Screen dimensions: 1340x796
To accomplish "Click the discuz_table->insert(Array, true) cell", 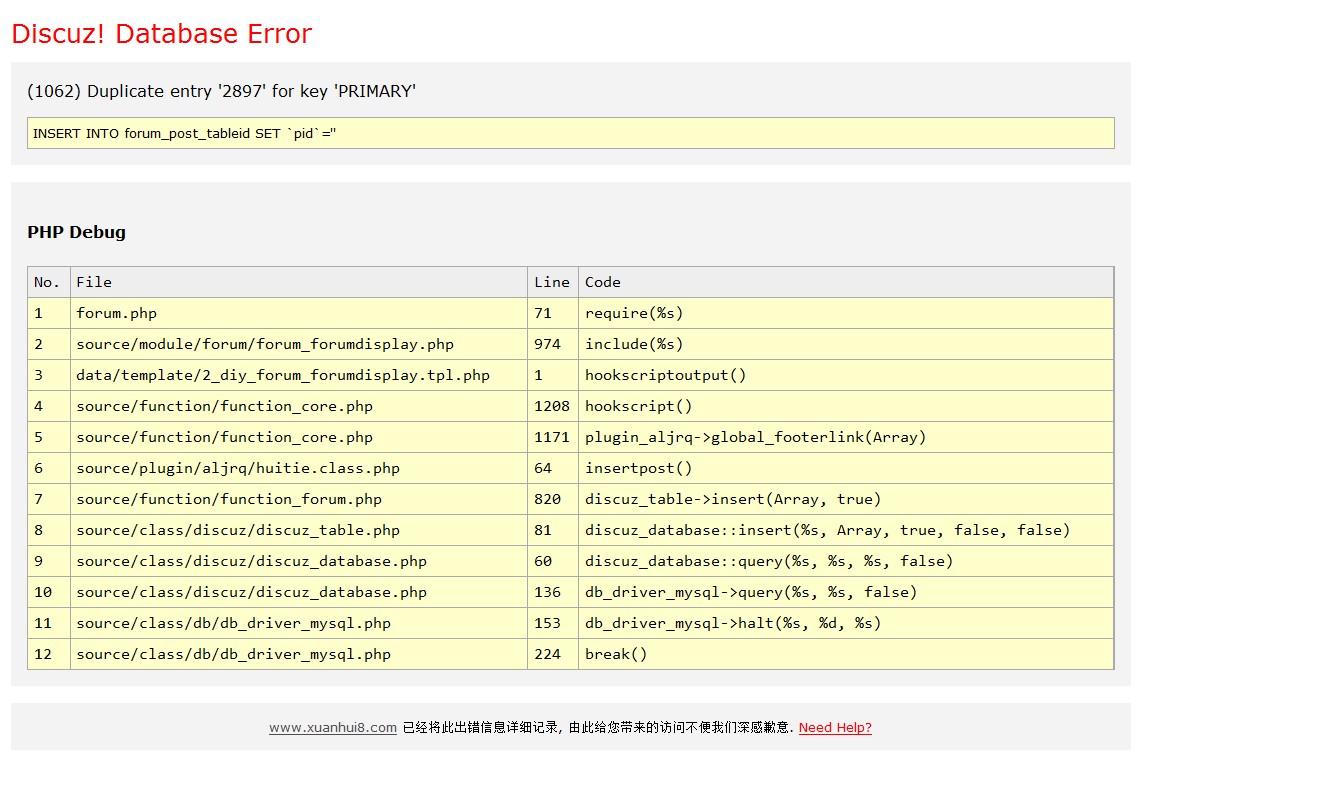I will tap(846, 499).
